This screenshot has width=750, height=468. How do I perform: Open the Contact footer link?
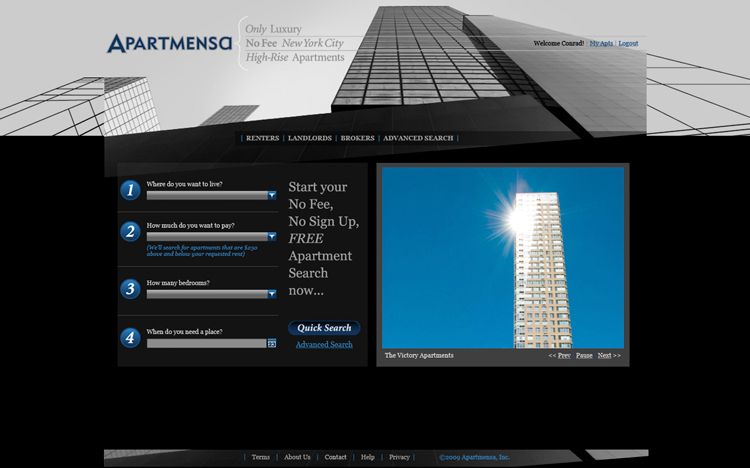click(x=335, y=457)
